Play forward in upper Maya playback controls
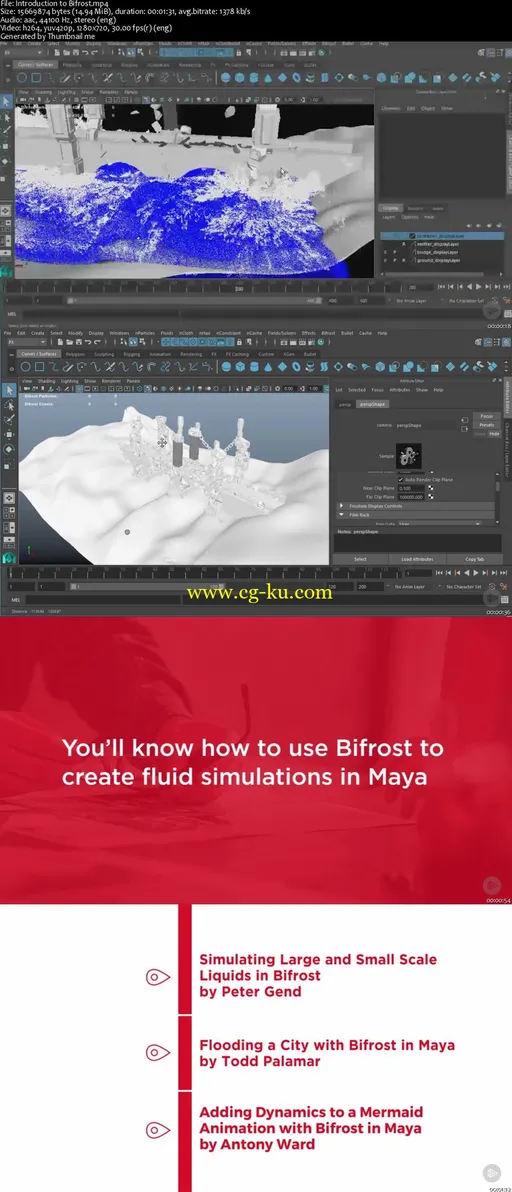The height and width of the screenshot is (1192, 512). tap(478, 287)
